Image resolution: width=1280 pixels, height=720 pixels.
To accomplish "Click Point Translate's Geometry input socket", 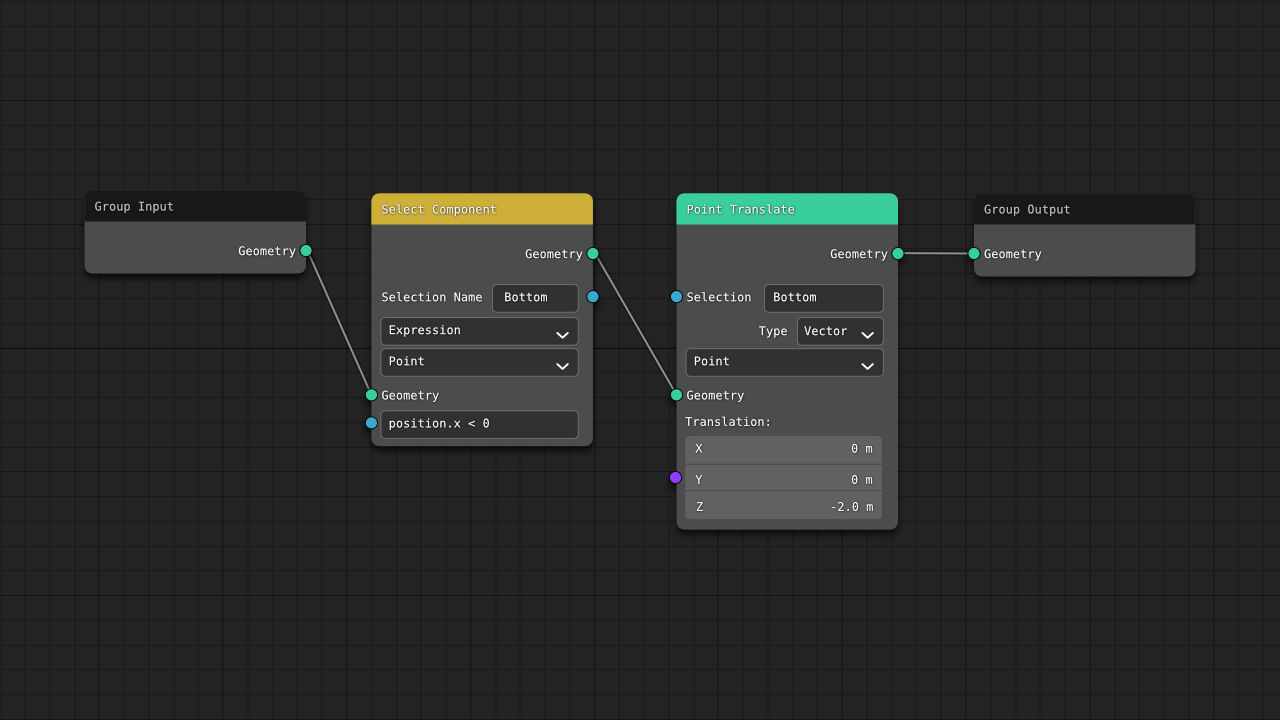I will pyautogui.click(x=677, y=395).
